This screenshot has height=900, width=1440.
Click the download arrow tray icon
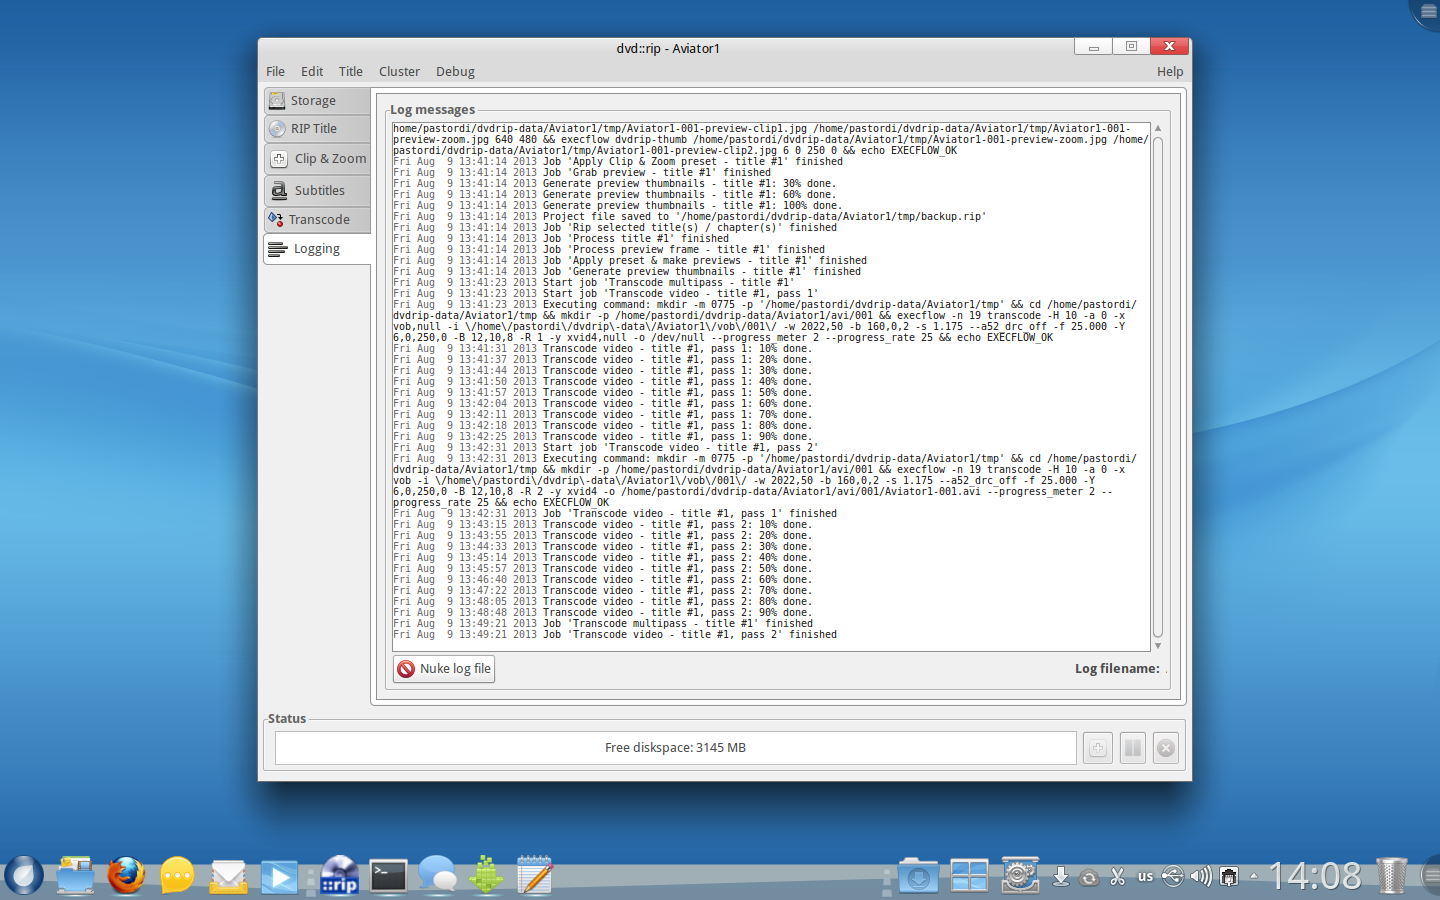(x=1061, y=877)
